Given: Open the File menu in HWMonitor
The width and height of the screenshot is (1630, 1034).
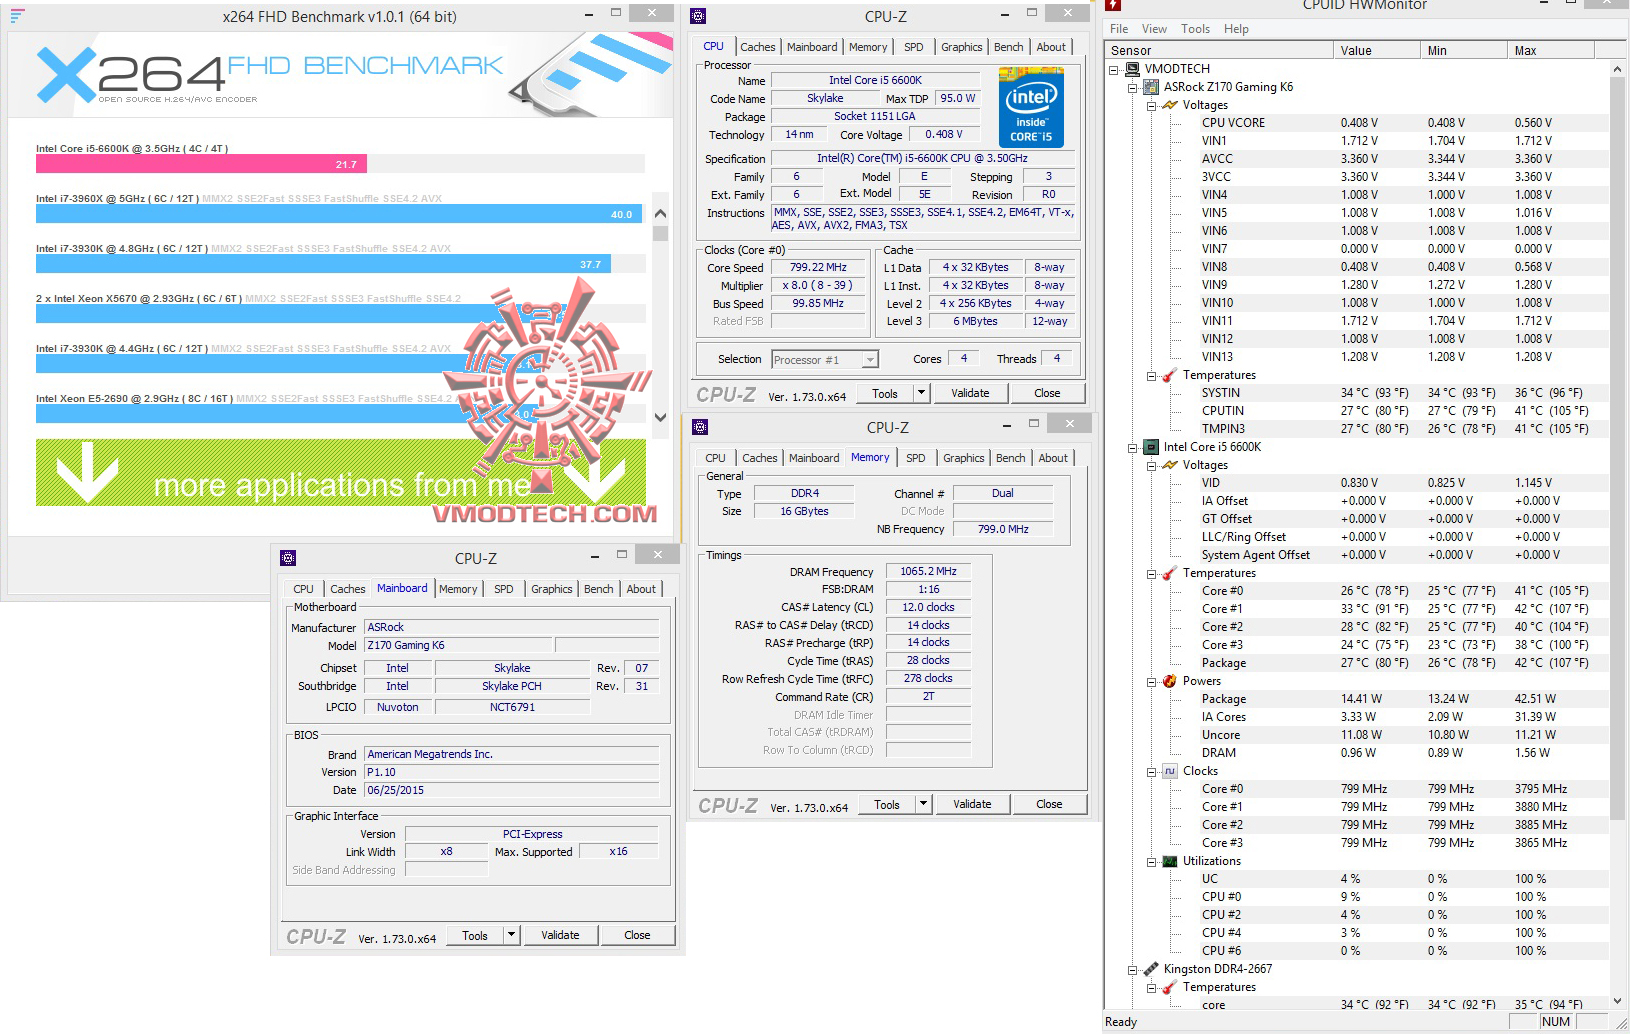Looking at the screenshot, I should 1119,29.
